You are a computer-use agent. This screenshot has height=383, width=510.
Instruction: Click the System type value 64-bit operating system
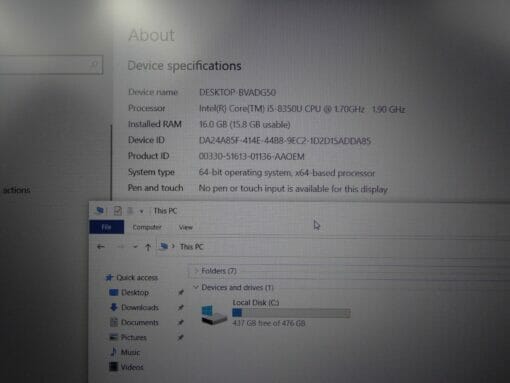(287, 173)
